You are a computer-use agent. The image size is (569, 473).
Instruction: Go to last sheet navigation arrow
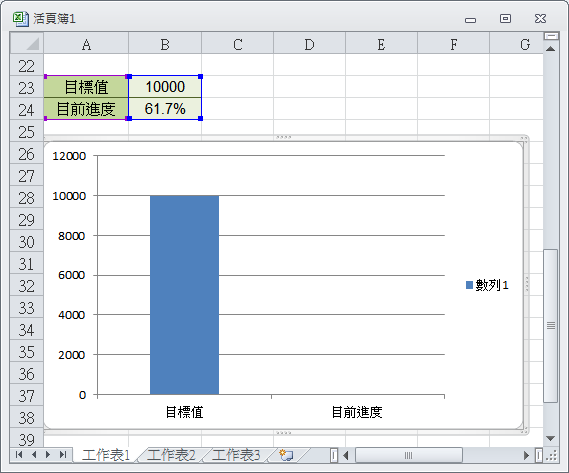click(x=63, y=454)
